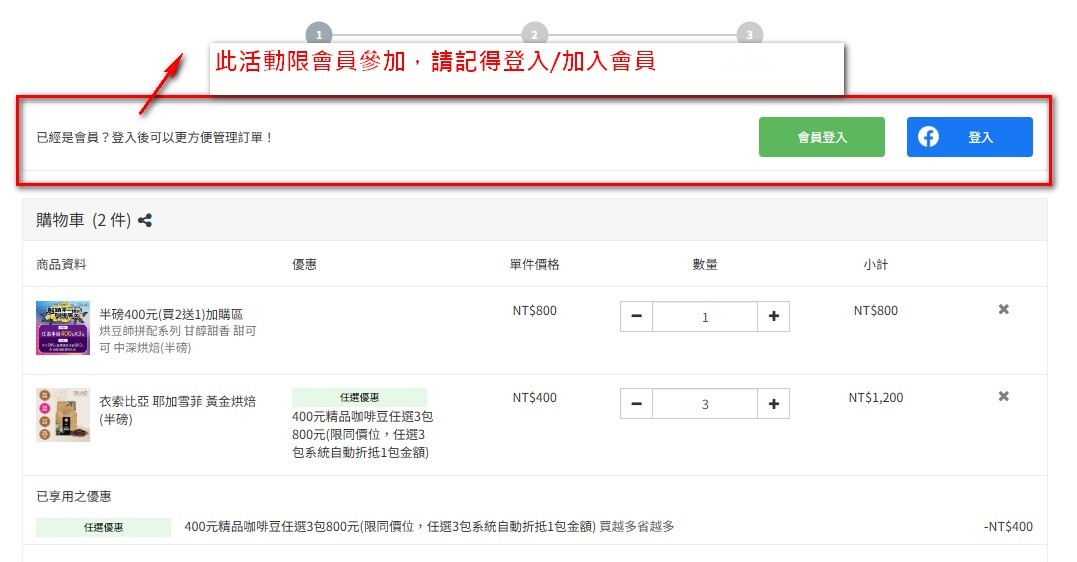Decrease quantity of 半磅400元 item
The height and width of the screenshot is (562, 1077).
pyautogui.click(x=636, y=317)
